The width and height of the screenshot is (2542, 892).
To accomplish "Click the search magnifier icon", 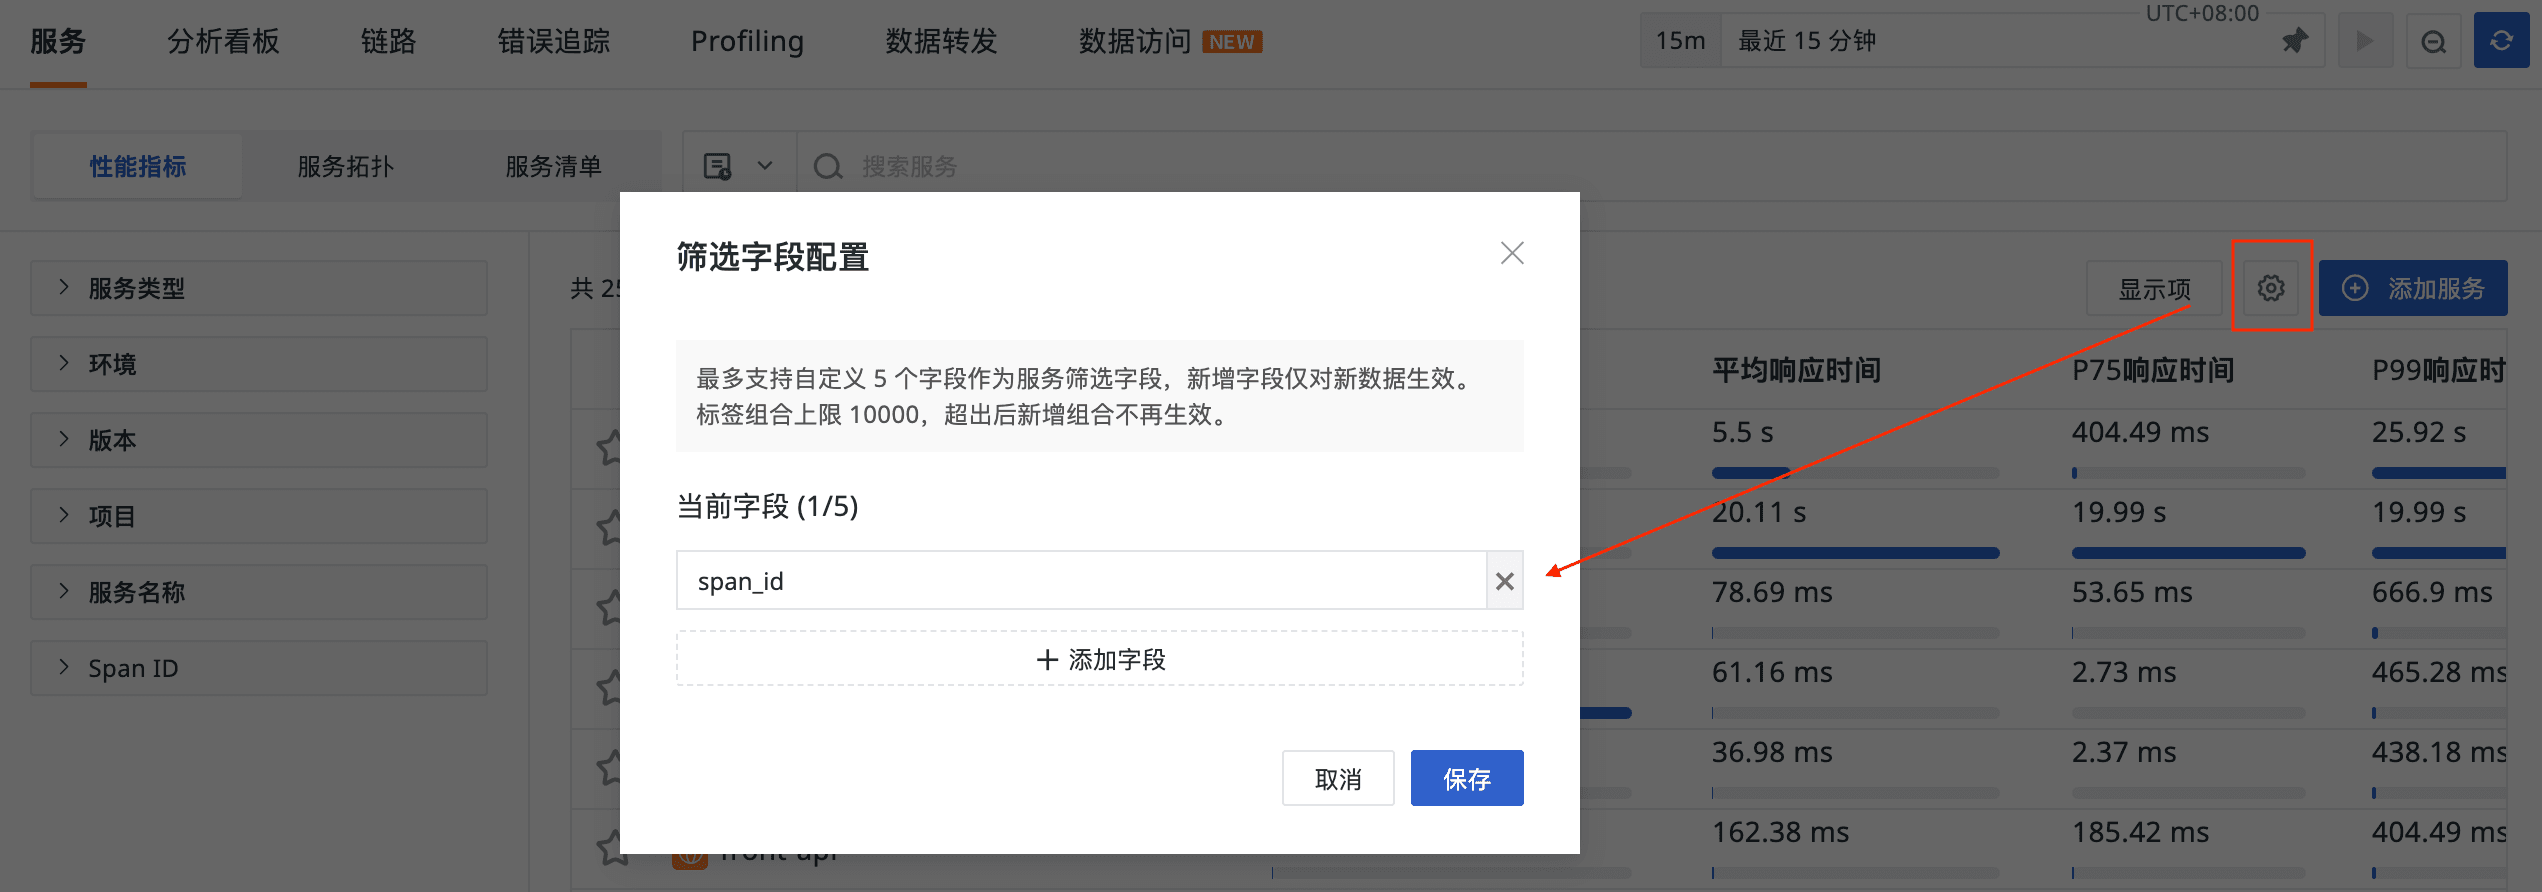I will click(828, 166).
